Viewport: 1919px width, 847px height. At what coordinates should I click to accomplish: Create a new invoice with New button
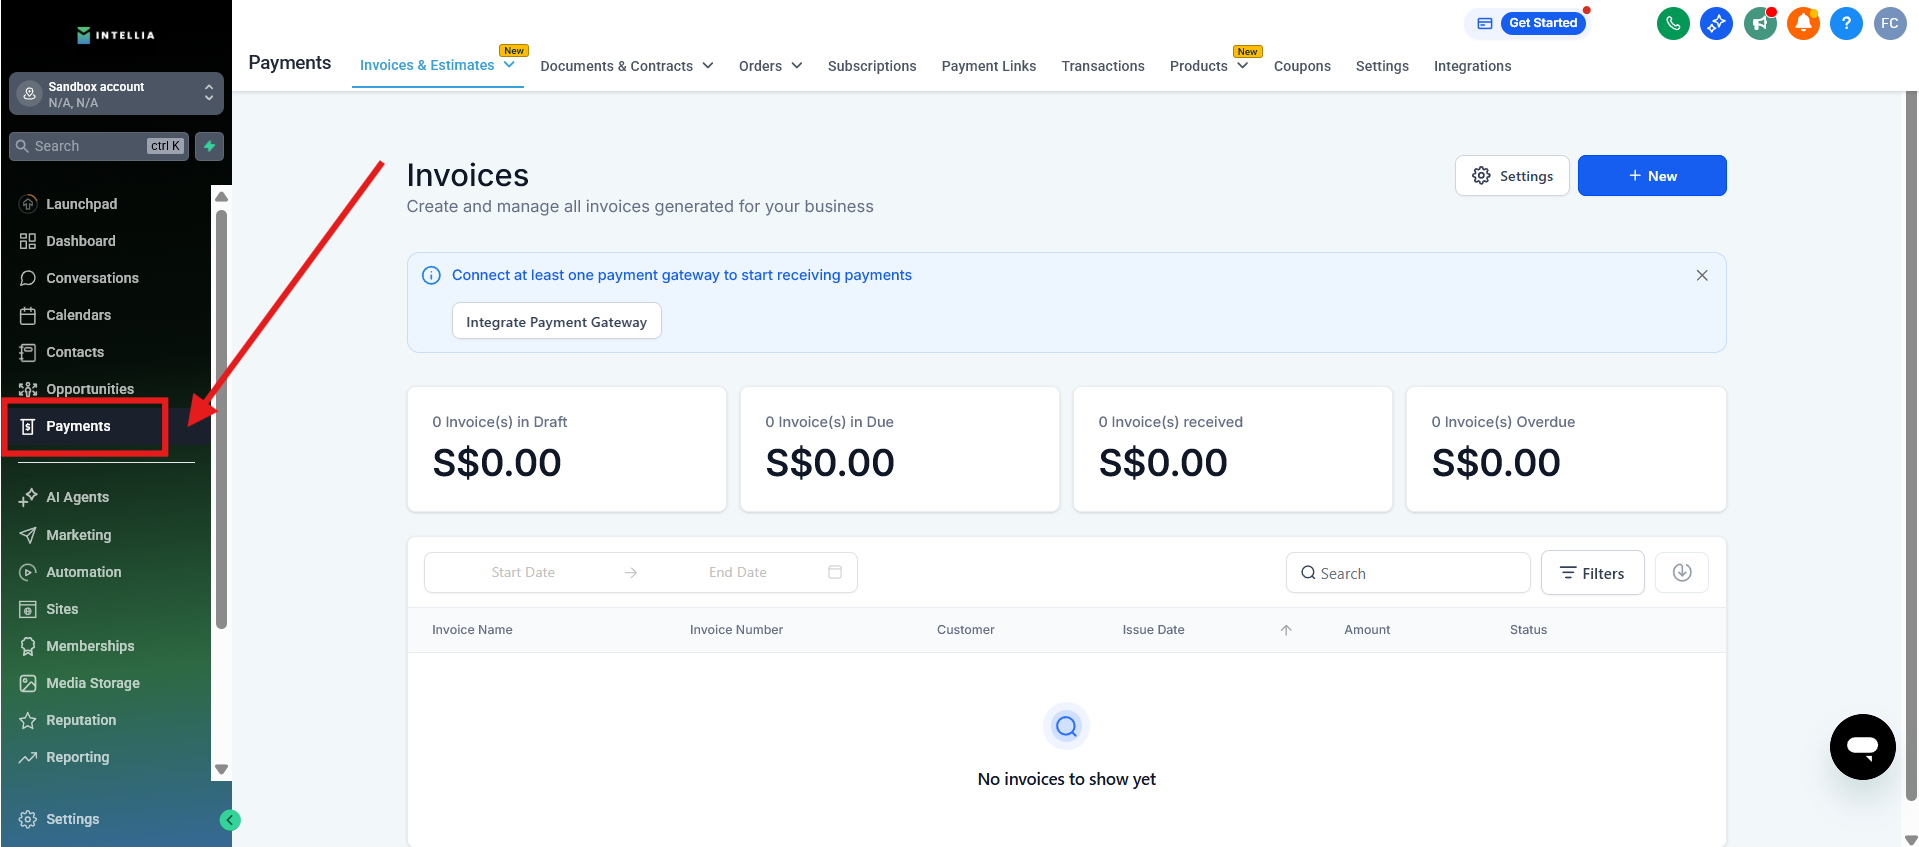pos(1651,176)
